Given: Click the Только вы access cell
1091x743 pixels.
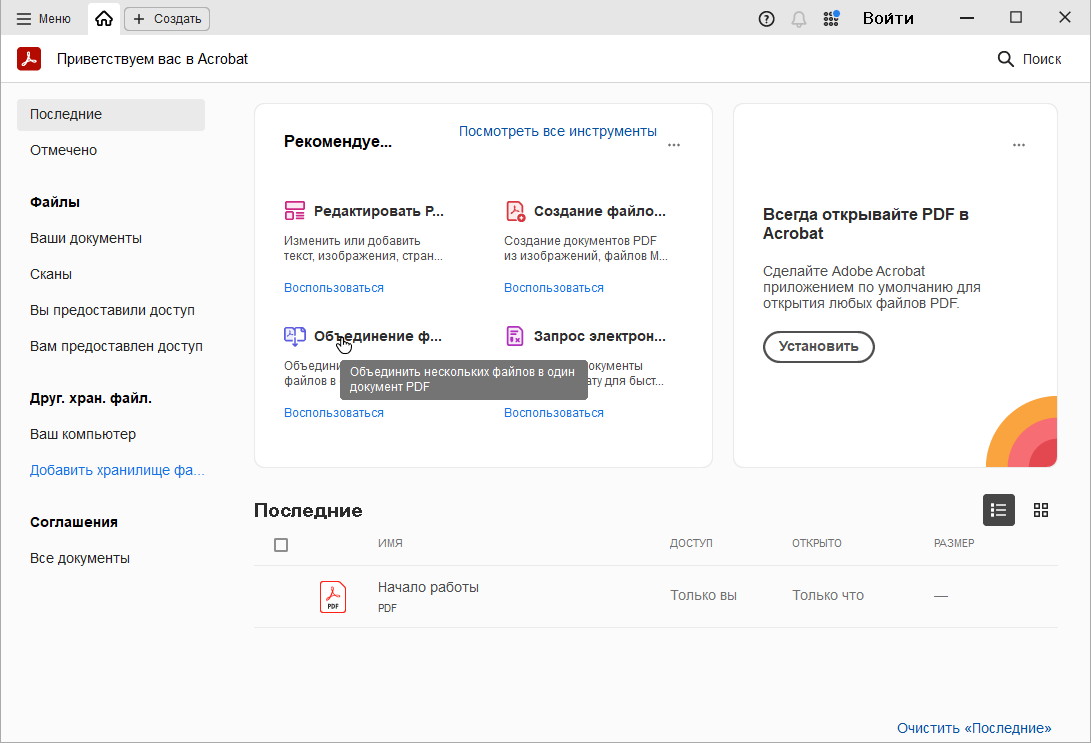Looking at the screenshot, I should [703, 596].
